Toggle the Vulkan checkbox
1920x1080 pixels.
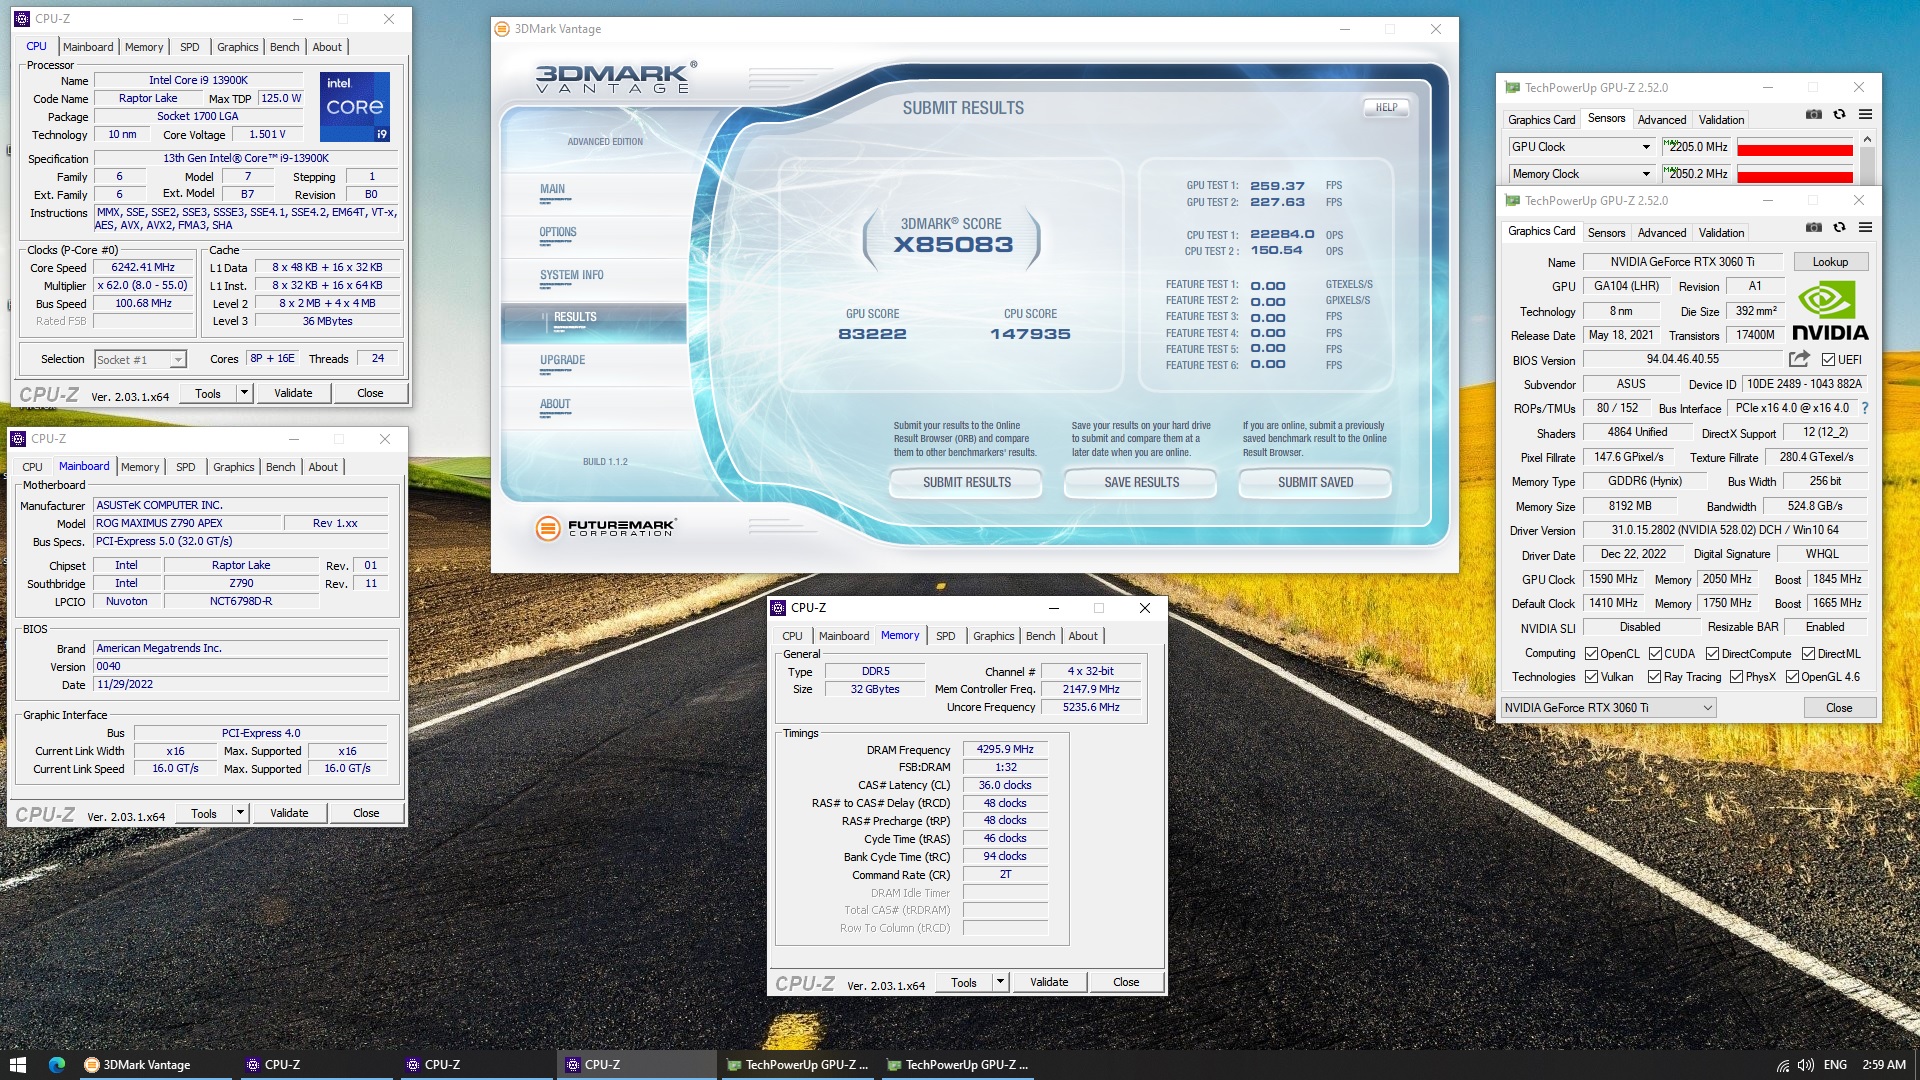1591,677
